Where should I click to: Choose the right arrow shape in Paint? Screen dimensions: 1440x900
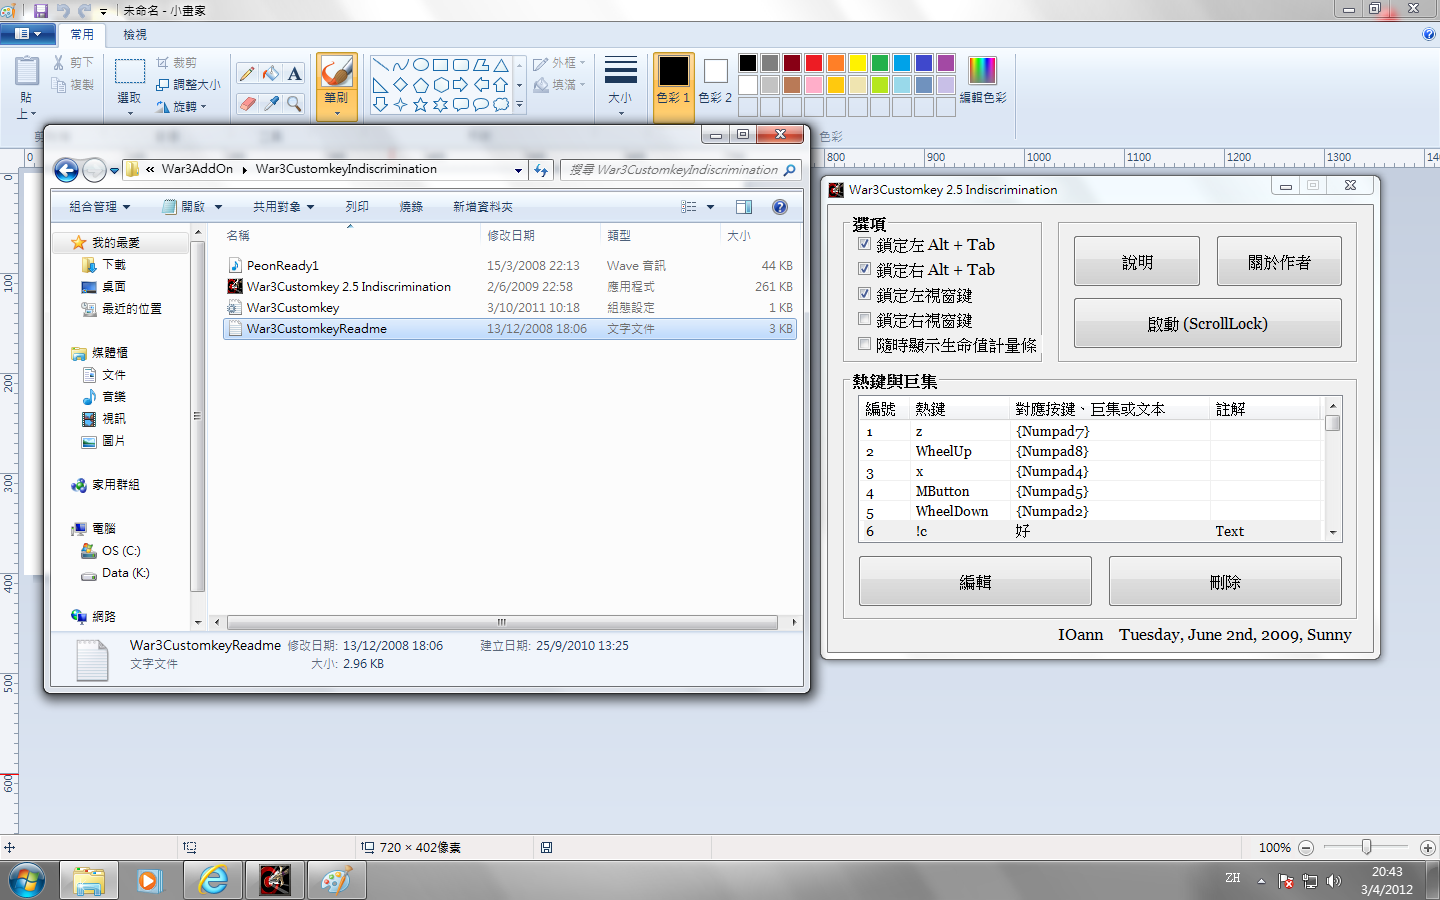(x=461, y=85)
